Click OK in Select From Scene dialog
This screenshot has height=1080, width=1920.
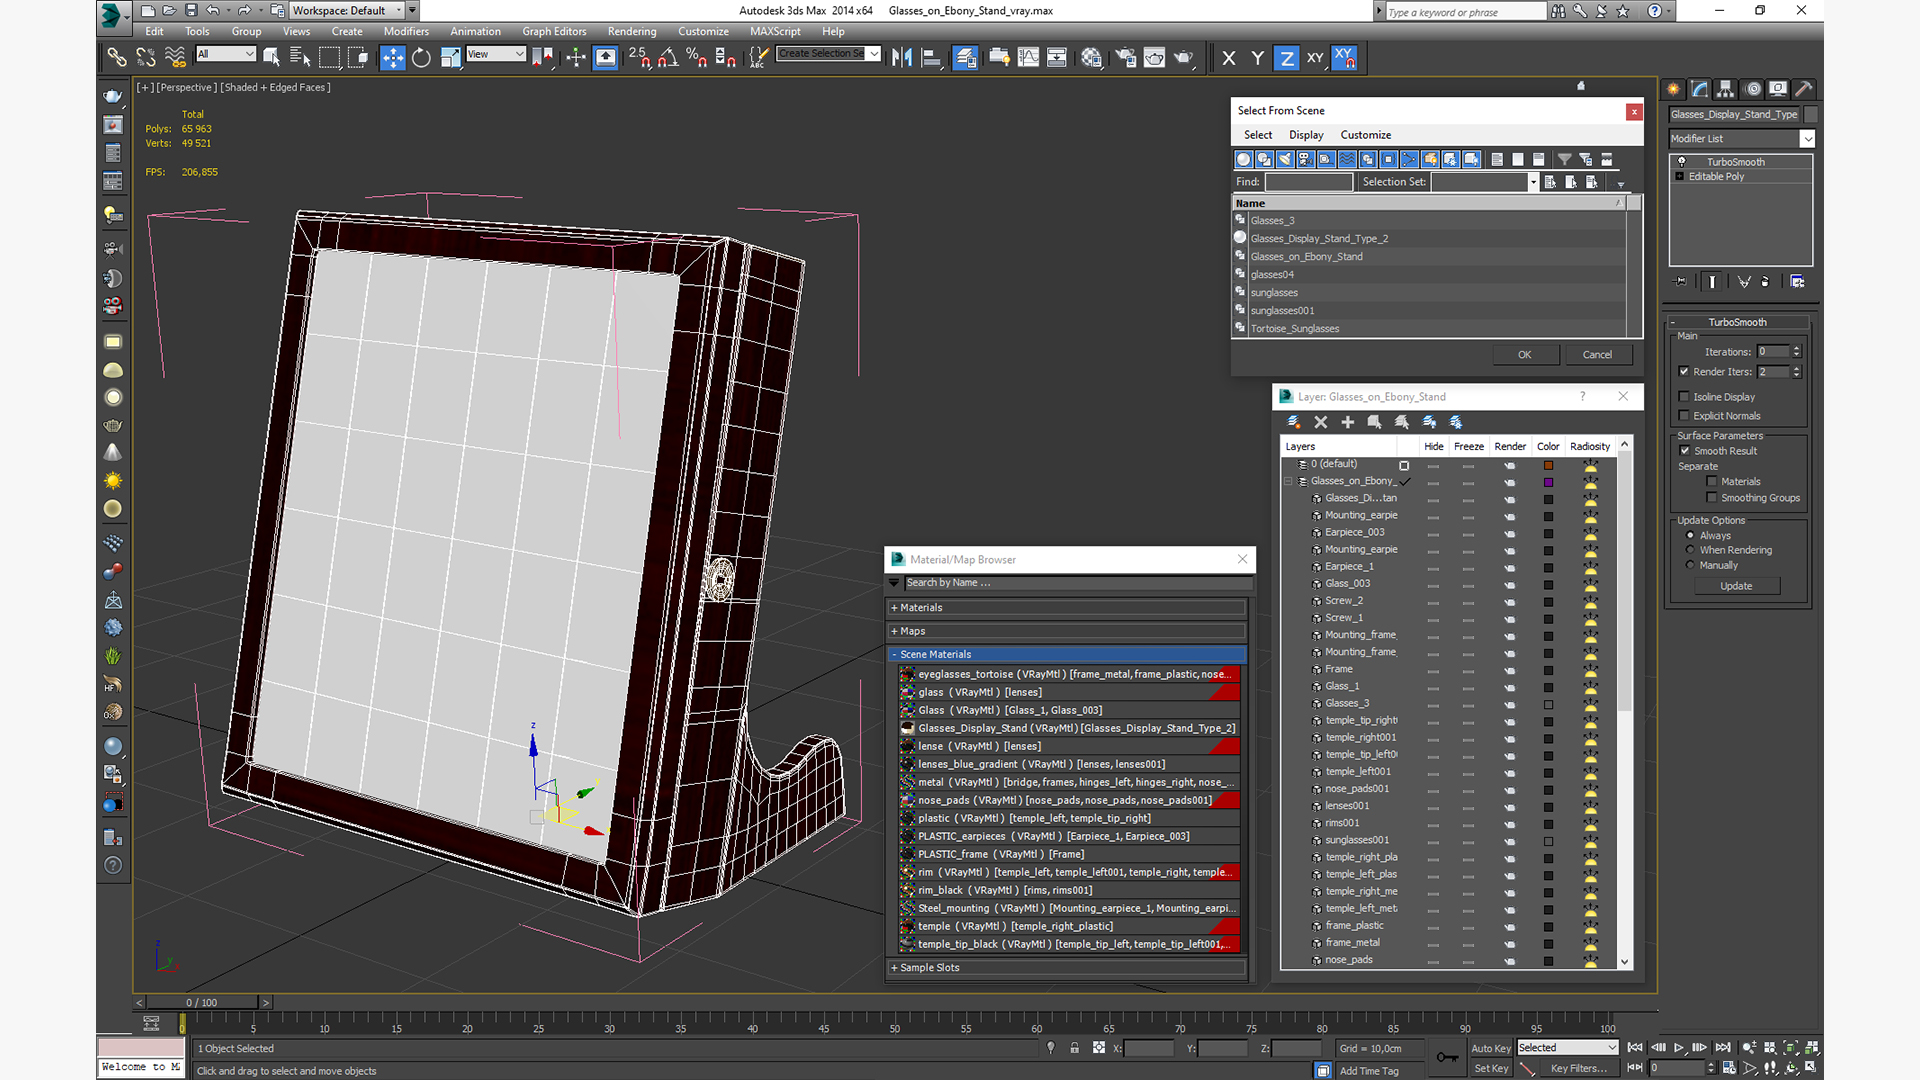tap(1524, 354)
